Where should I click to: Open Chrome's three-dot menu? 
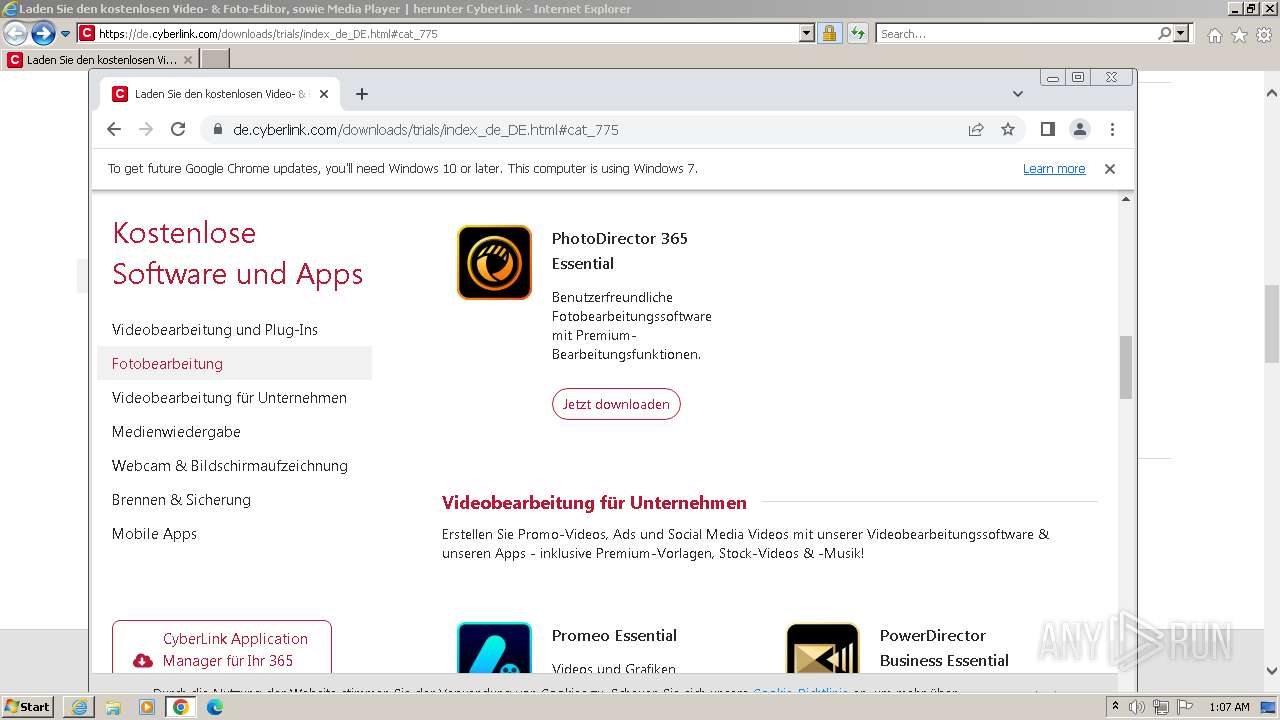(1112, 129)
